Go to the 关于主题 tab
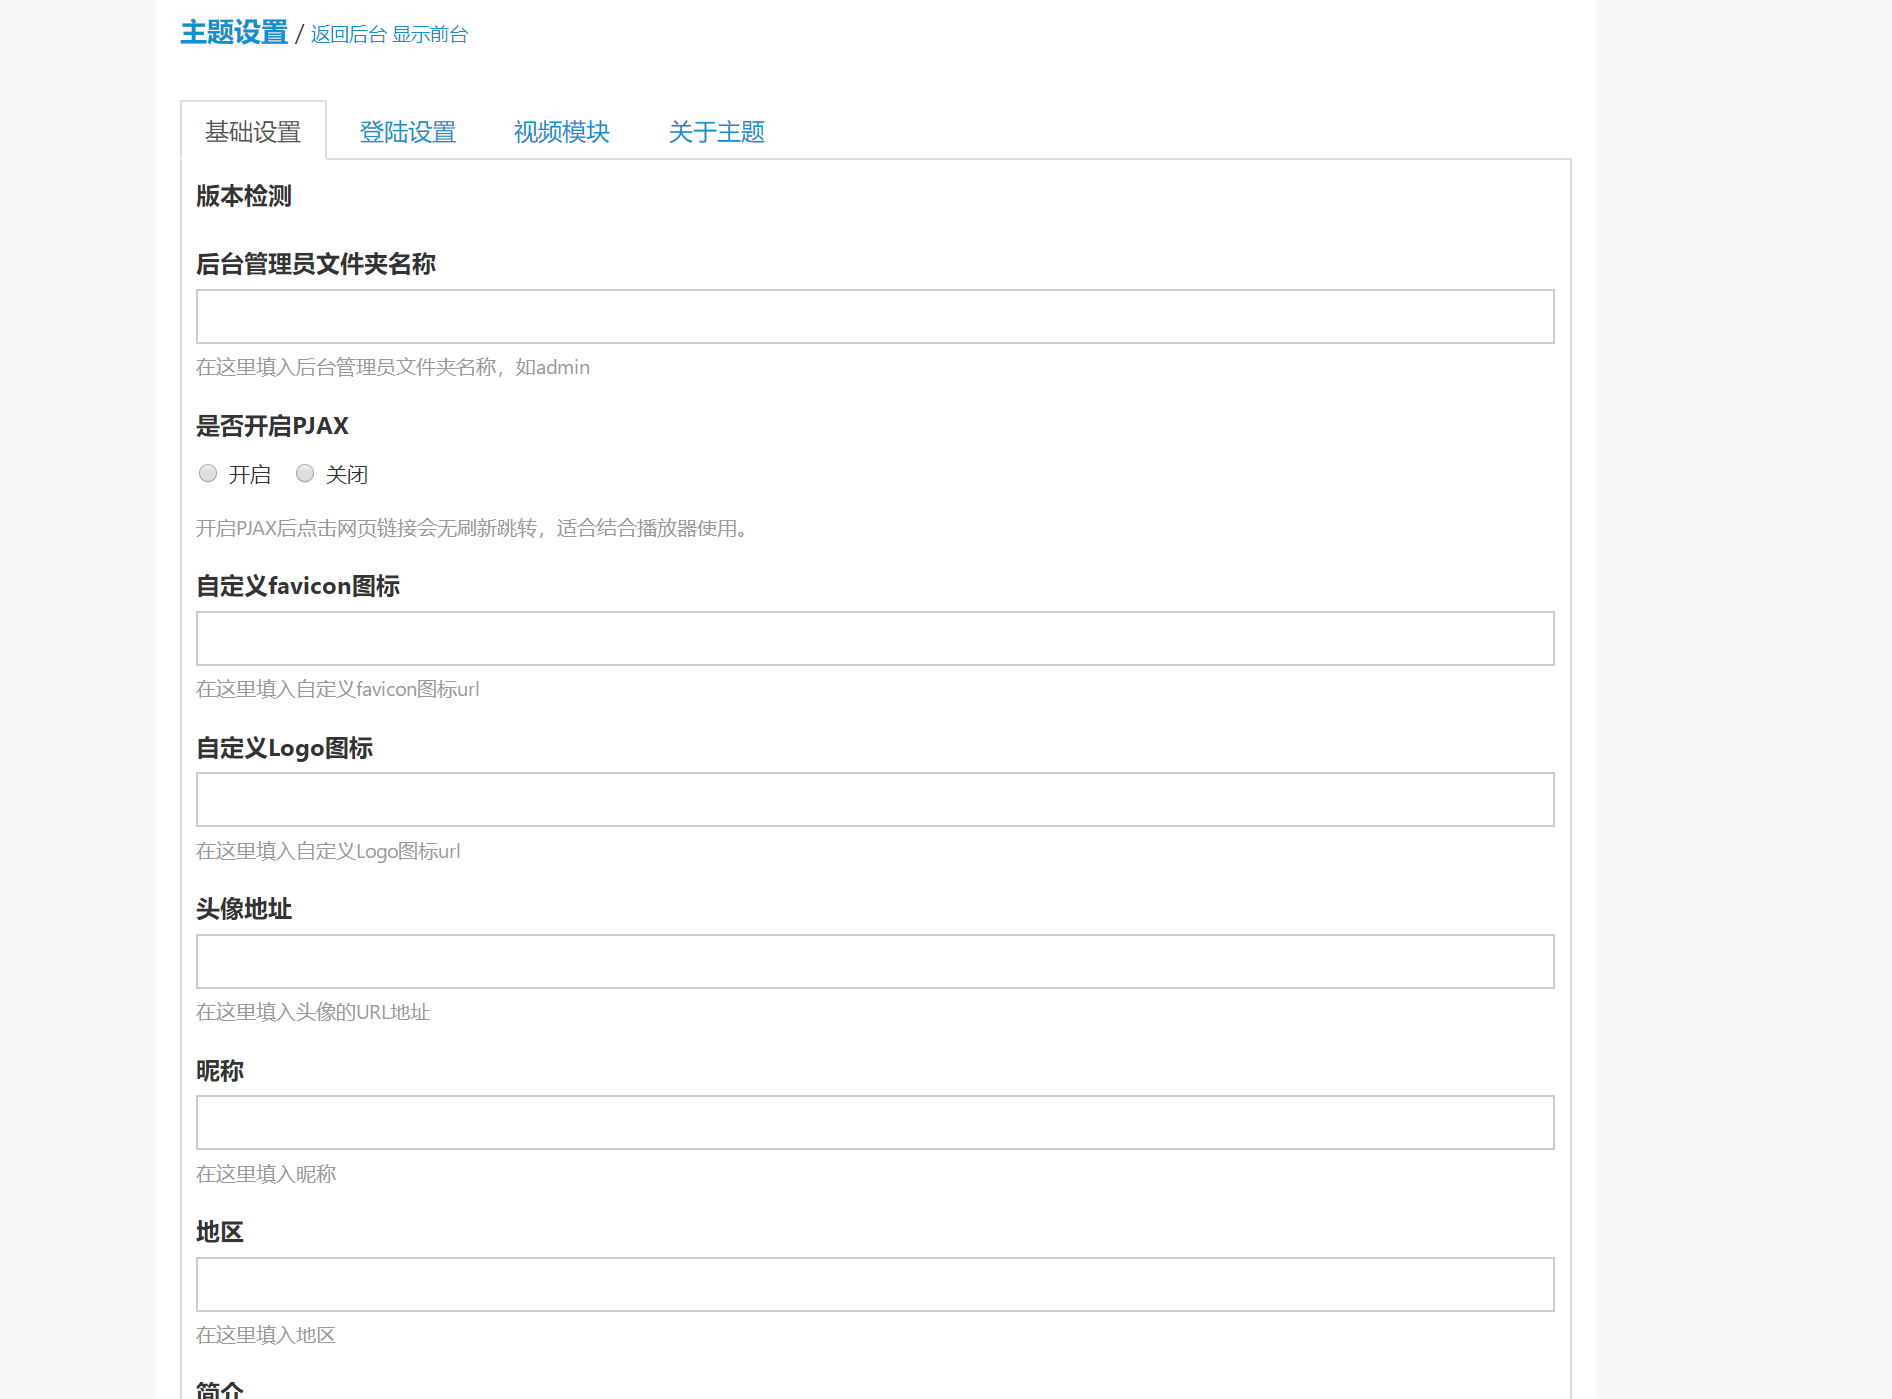1892x1399 pixels. coord(716,132)
